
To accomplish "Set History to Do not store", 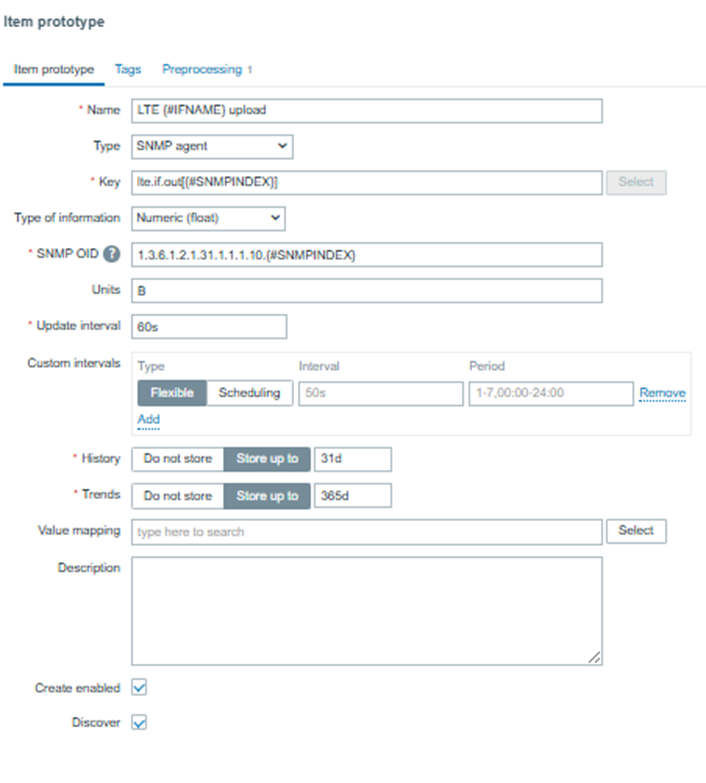I will tap(177, 459).
